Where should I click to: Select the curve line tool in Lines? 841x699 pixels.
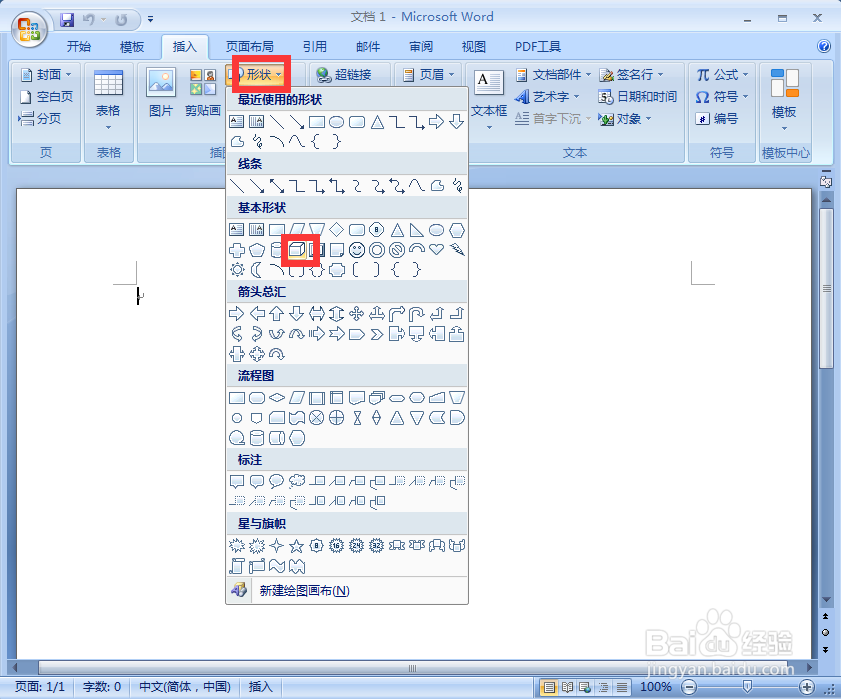(417, 186)
